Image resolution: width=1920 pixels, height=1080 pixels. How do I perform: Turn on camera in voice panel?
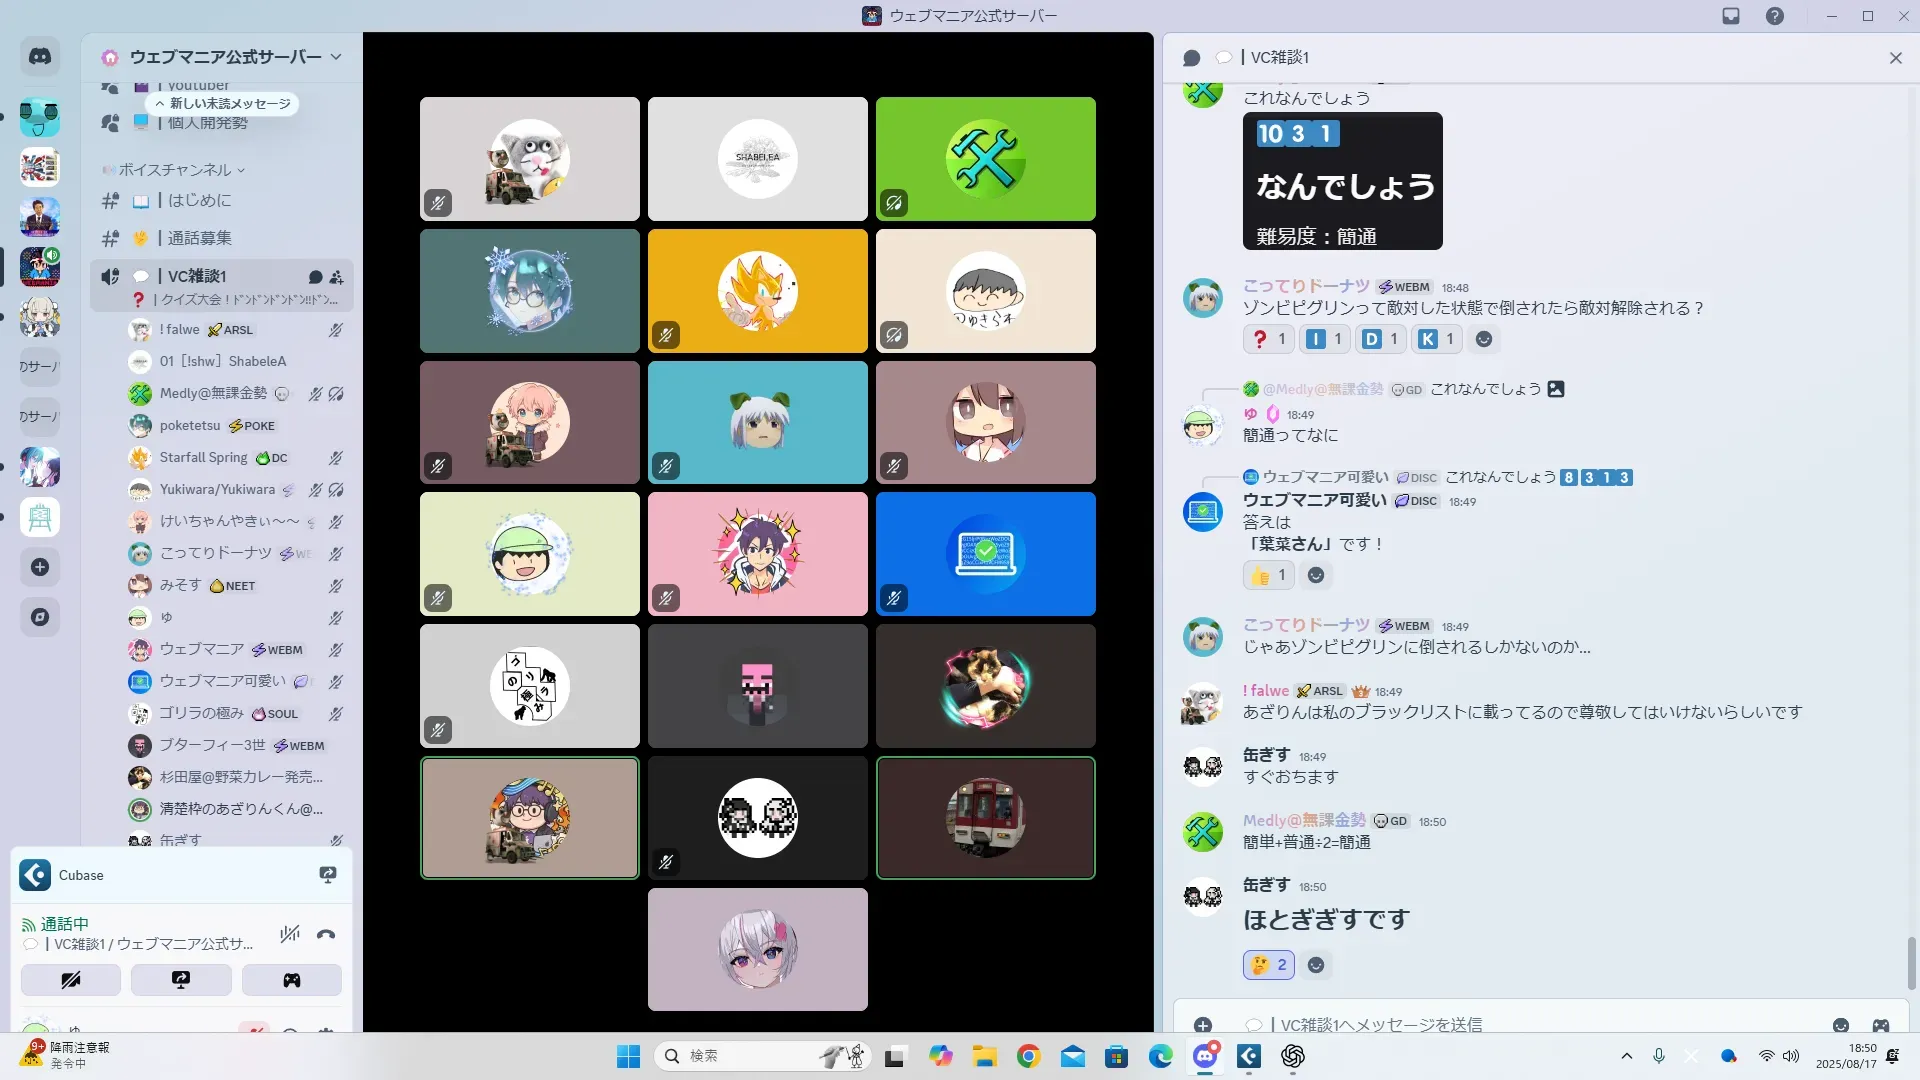71,980
